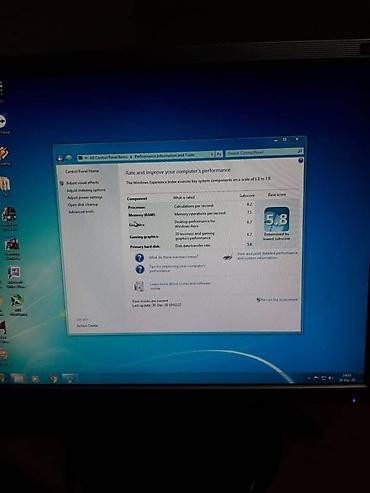Click the desktop shortcut showing a cream-coloured stack
370x493 pixels.
5,185
